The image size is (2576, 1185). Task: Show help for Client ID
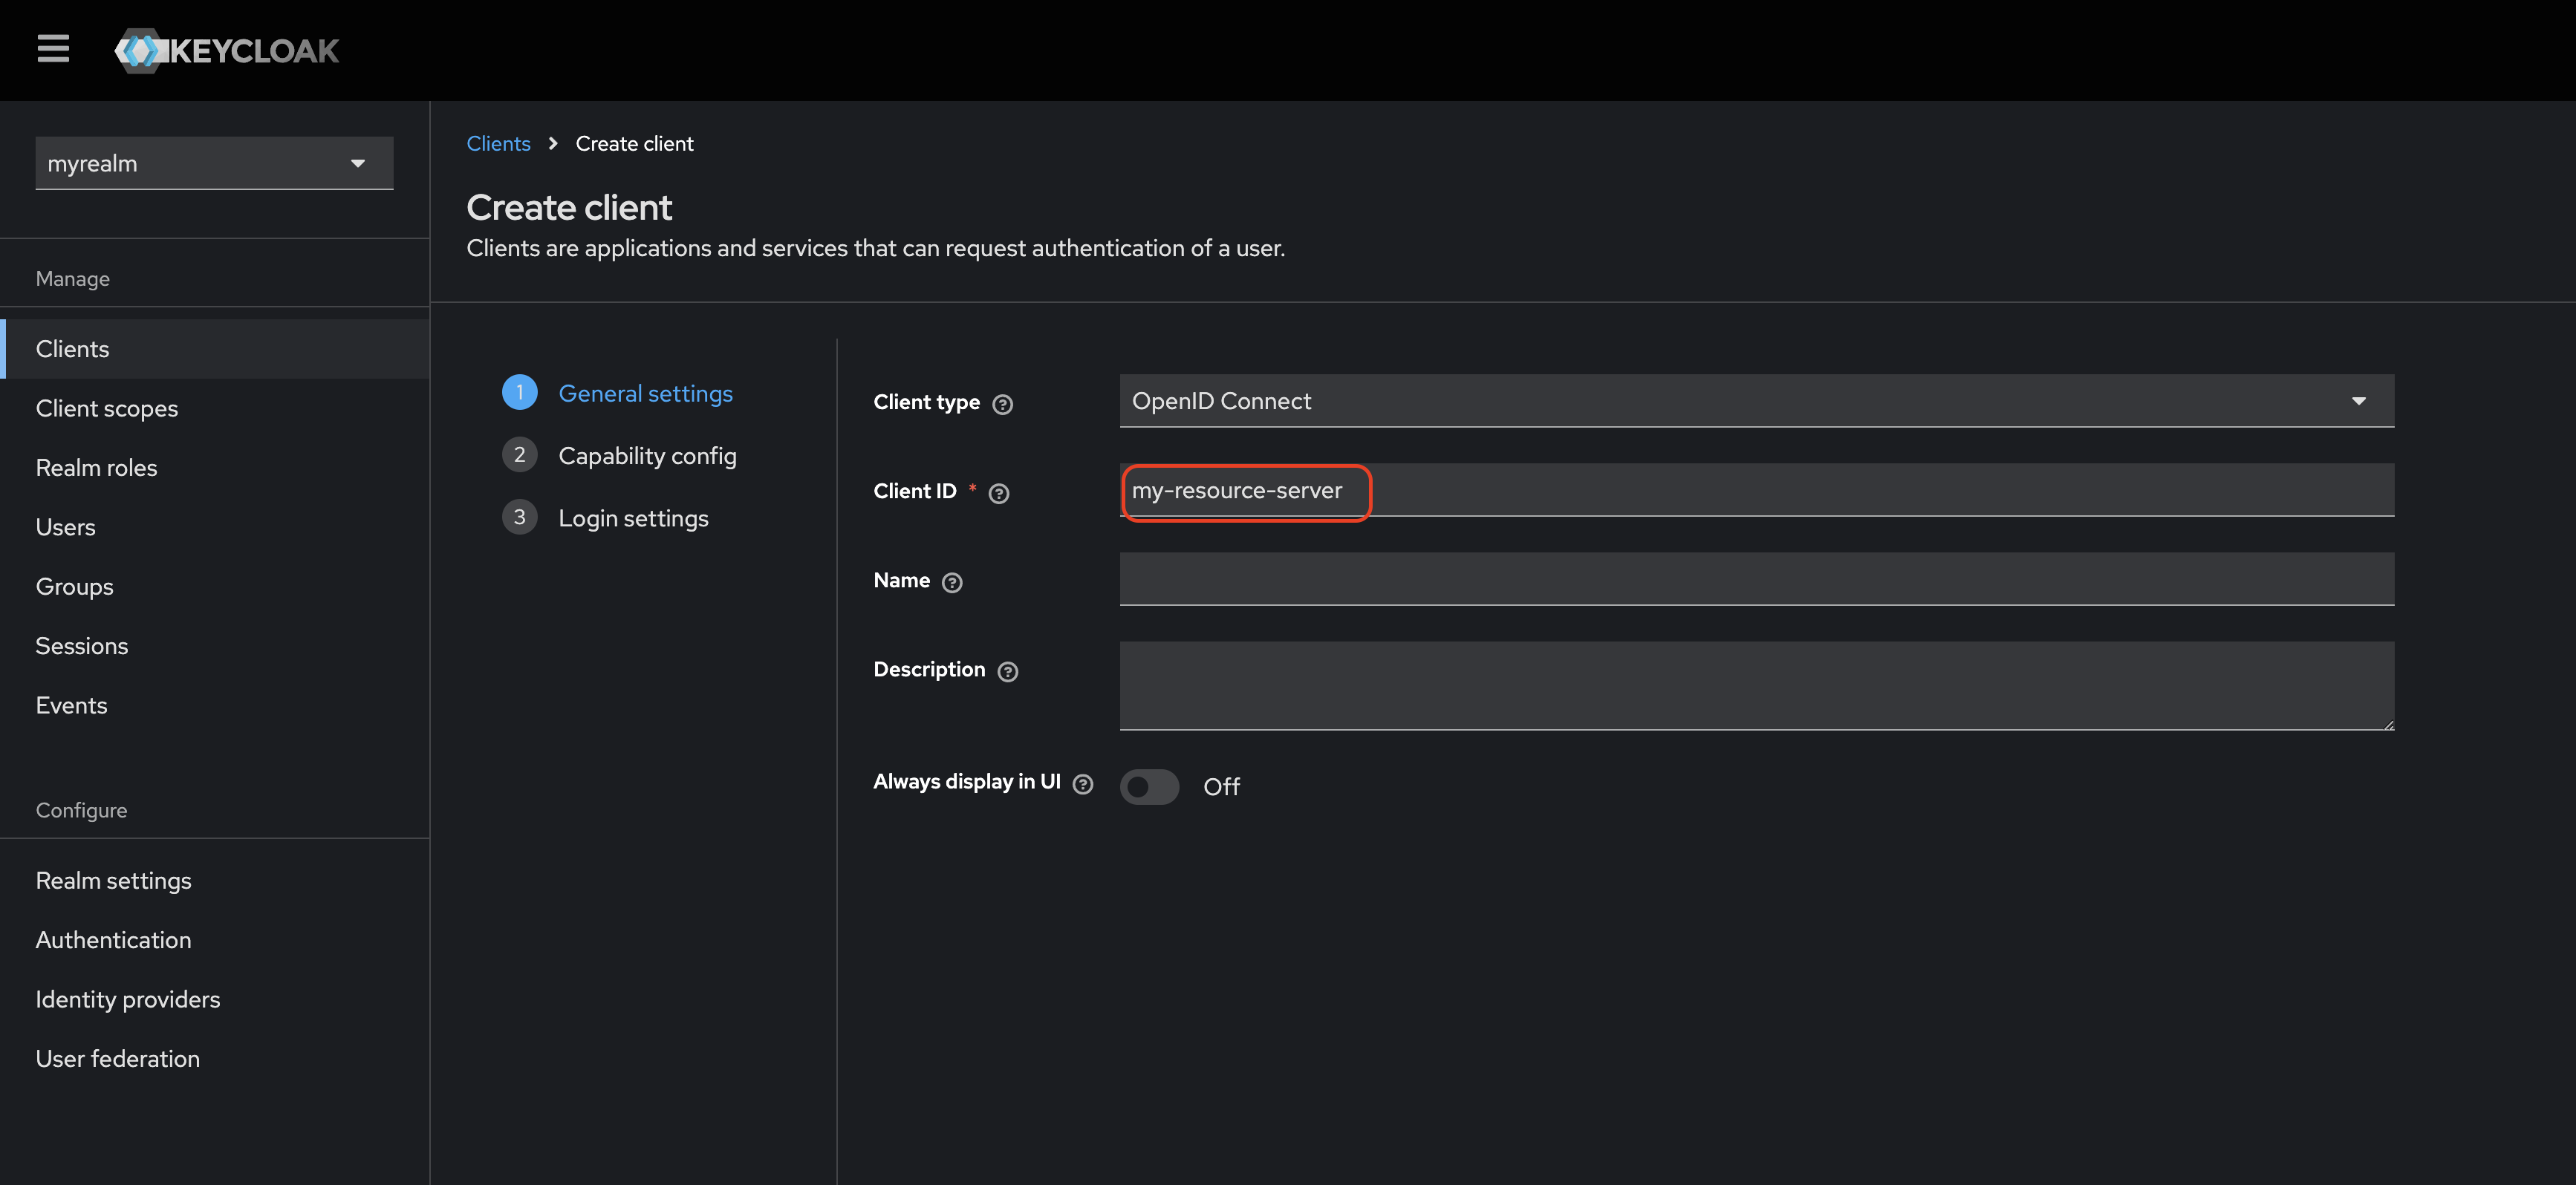[998, 493]
